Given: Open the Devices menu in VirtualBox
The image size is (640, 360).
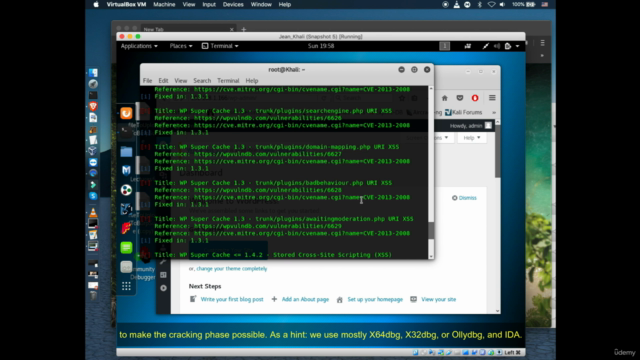Looking at the screenshot, I should coord(233,4).
